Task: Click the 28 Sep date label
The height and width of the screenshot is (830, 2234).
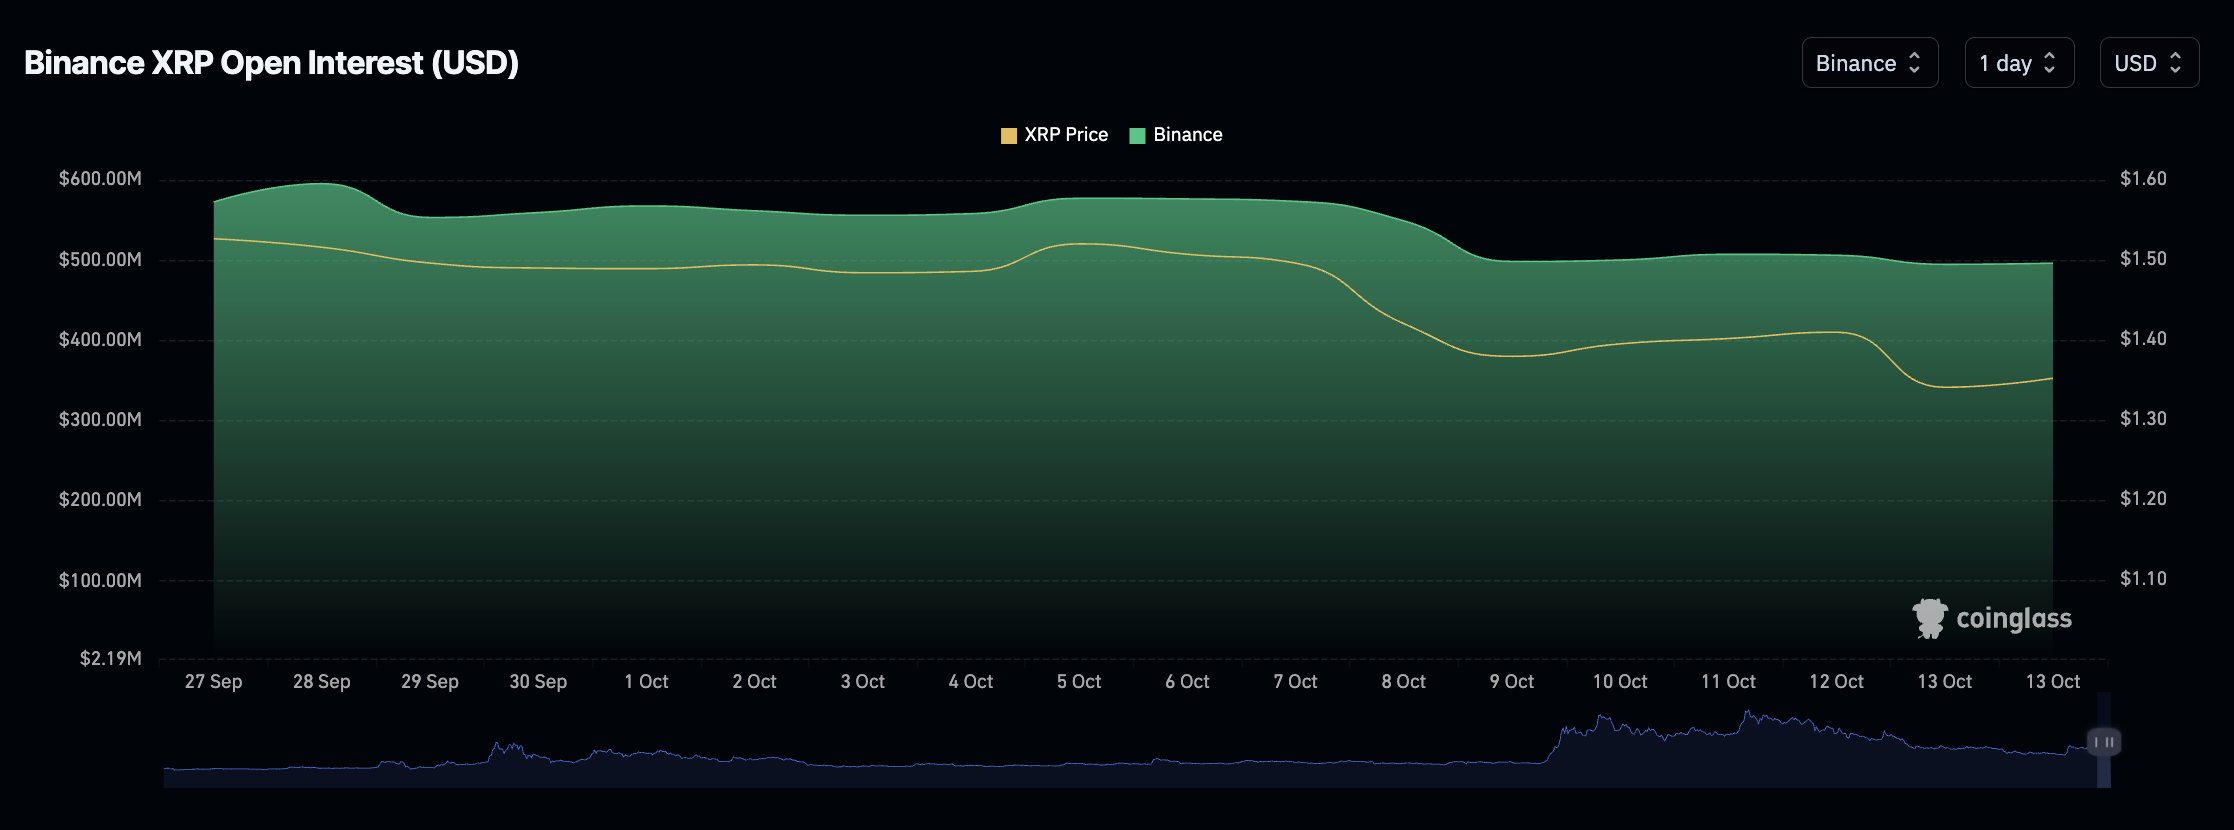Action: 321,682
